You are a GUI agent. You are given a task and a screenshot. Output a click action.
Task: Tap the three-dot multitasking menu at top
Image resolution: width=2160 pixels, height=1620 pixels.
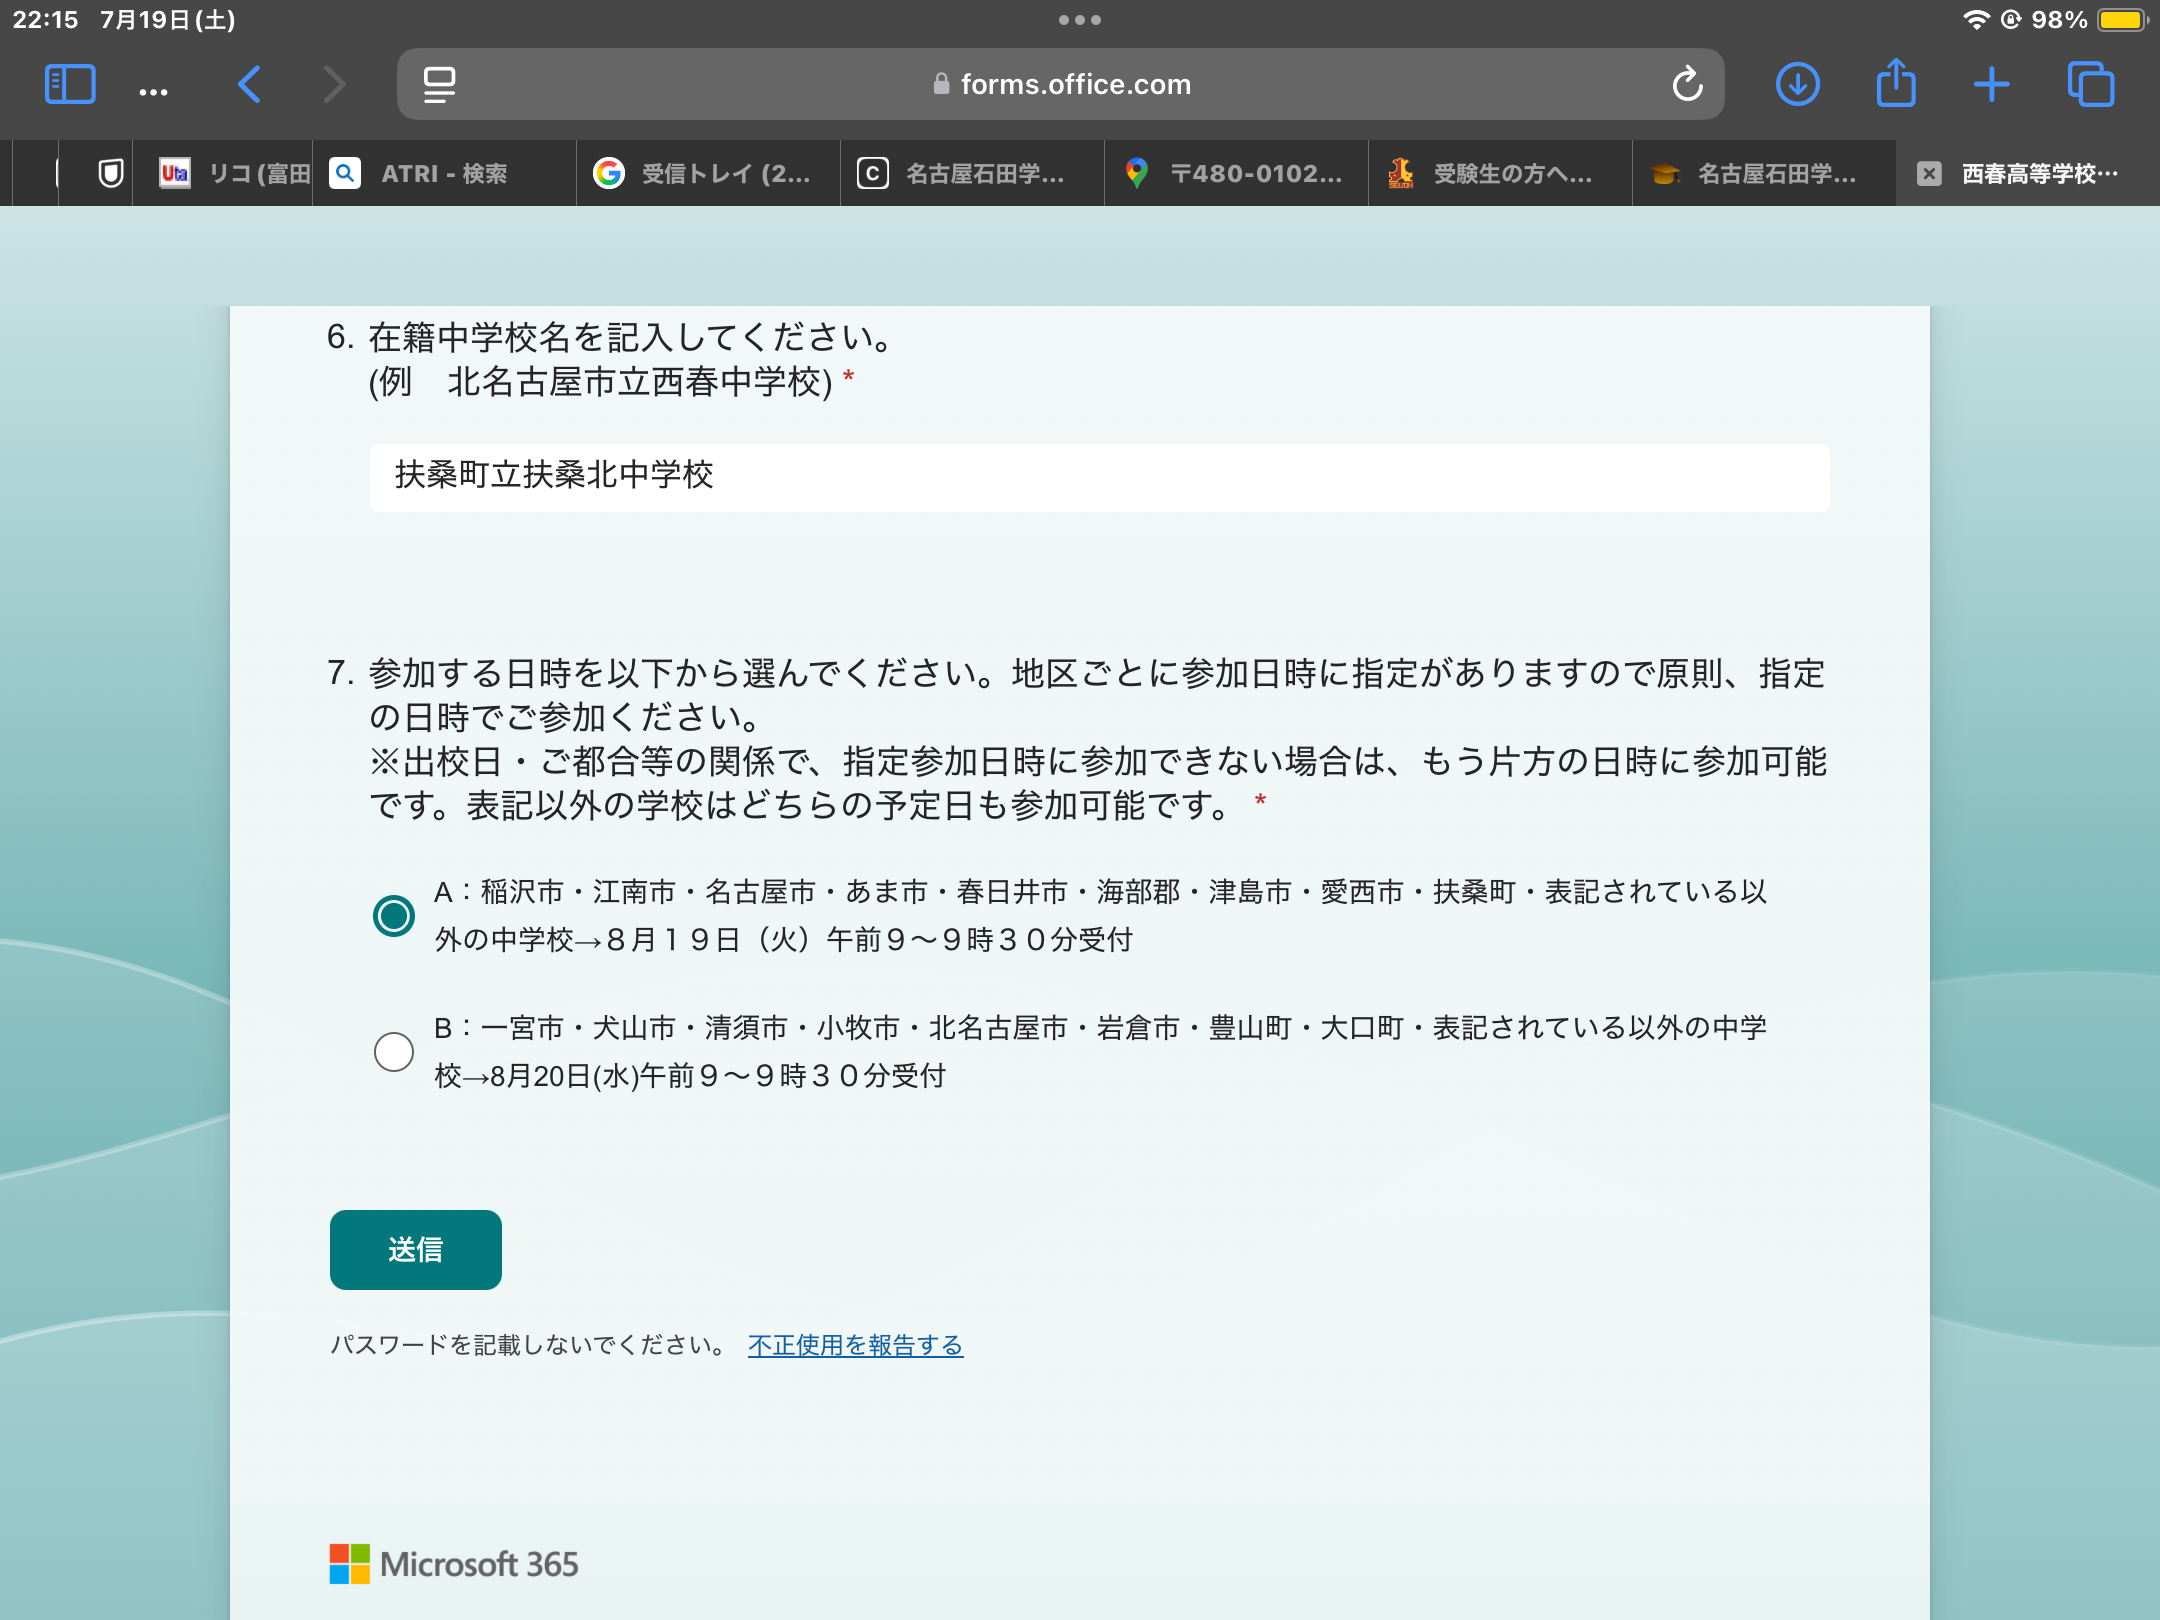coord(1079,20)
